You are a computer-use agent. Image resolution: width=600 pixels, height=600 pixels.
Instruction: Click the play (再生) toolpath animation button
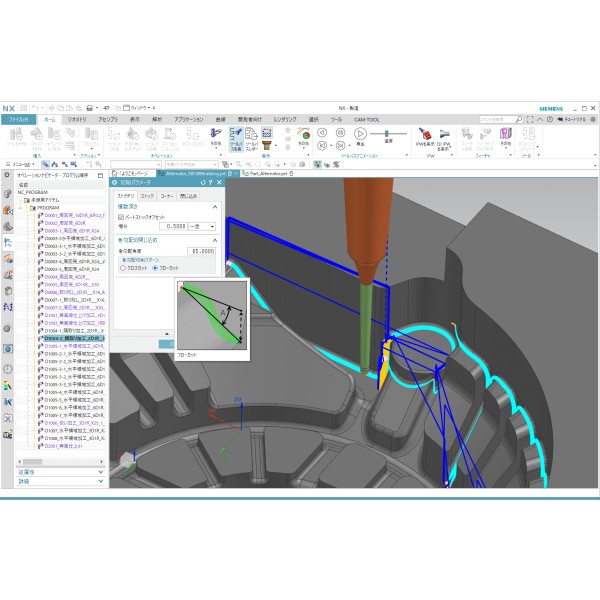click(360, 134)
